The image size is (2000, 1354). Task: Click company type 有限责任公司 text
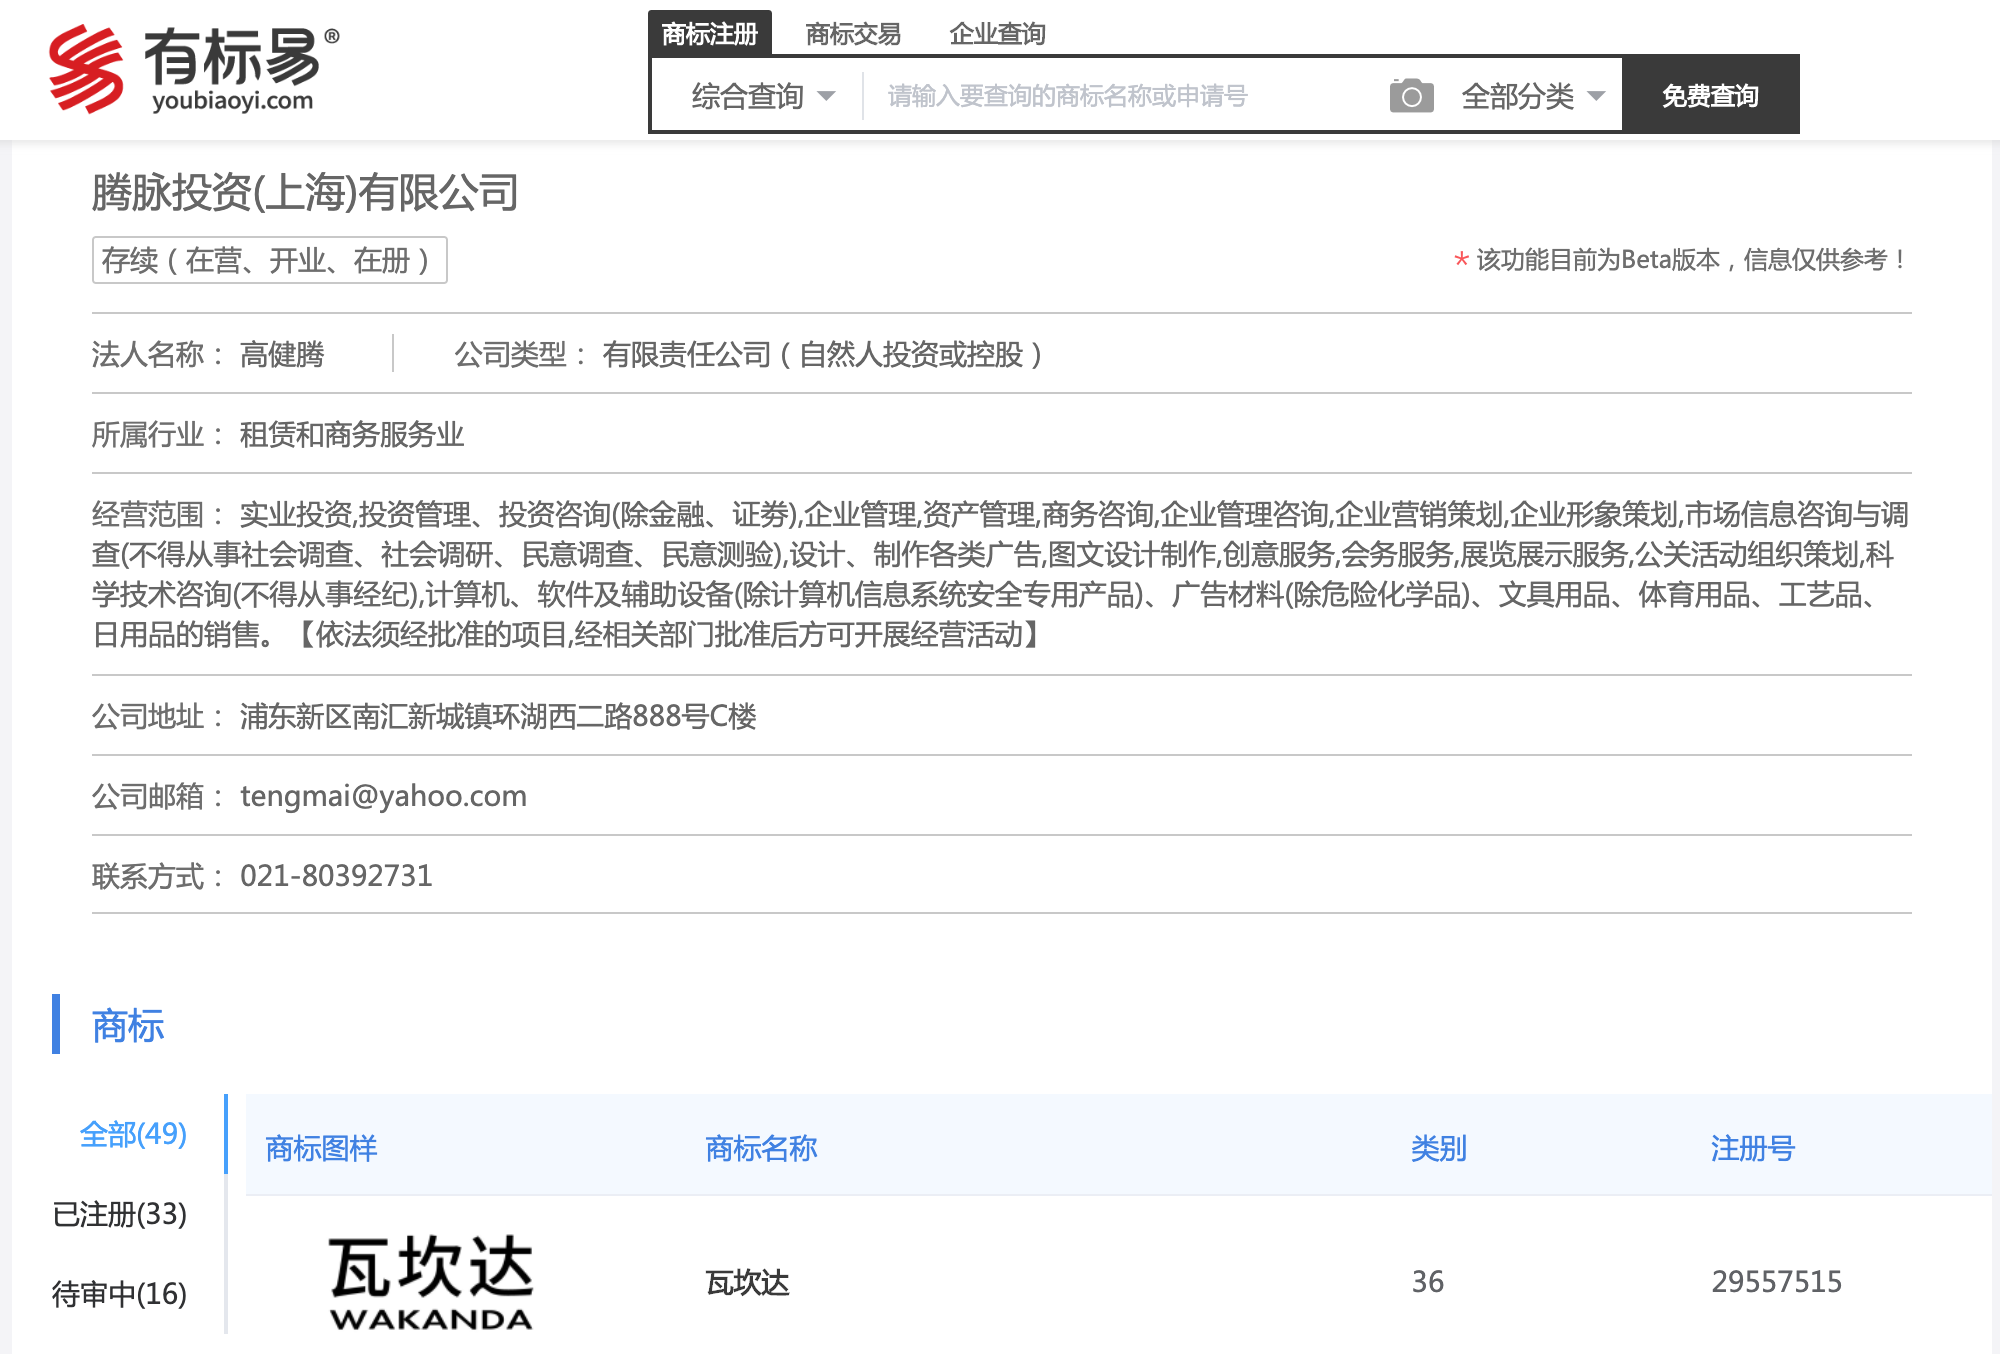pyautogui.click(x=822, y=354)
